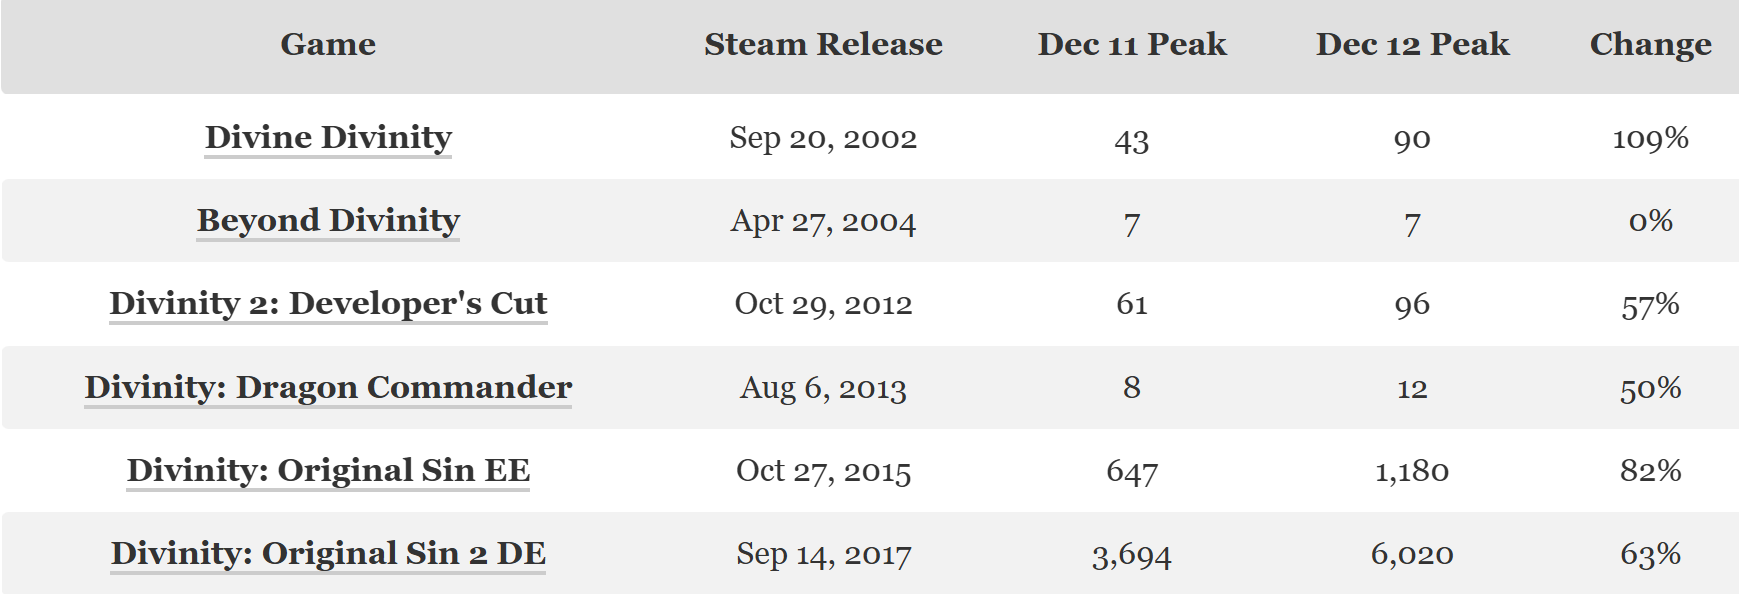Select the 3,694 Dec 11 peak cell
Viewport: 1739px width, 594px height.
tap(1131, 555)
